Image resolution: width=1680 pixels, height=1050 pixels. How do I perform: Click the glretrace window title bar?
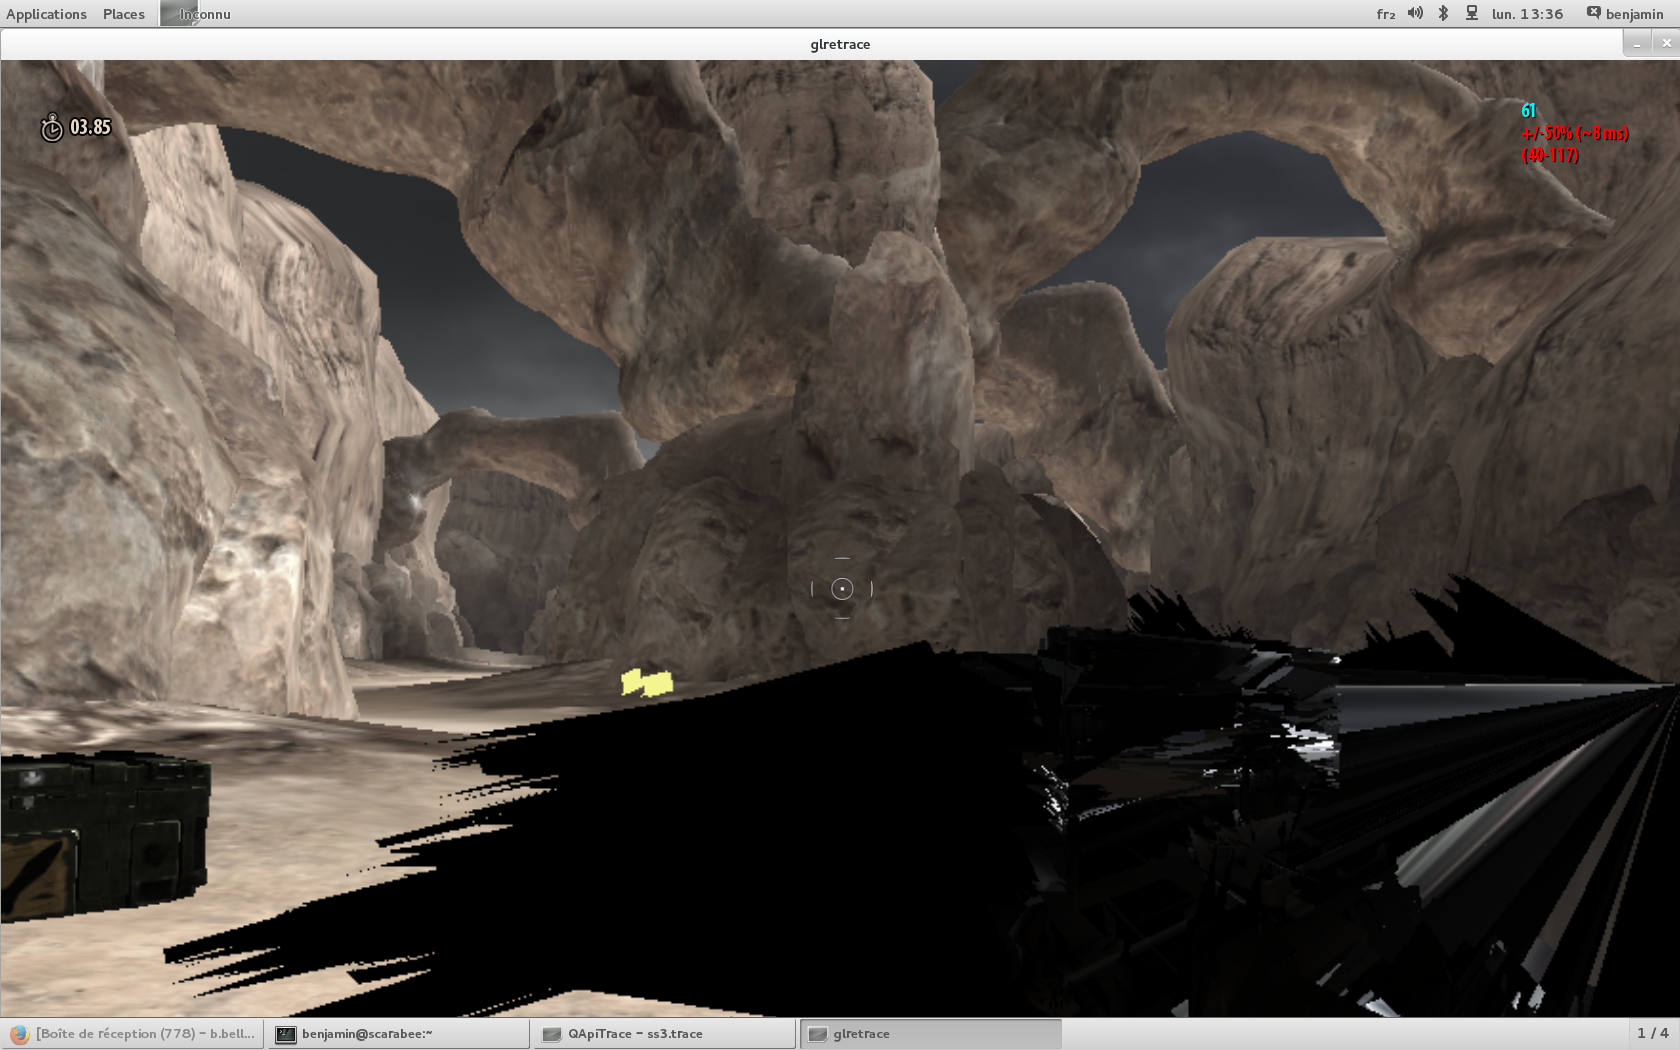[840, 44]
